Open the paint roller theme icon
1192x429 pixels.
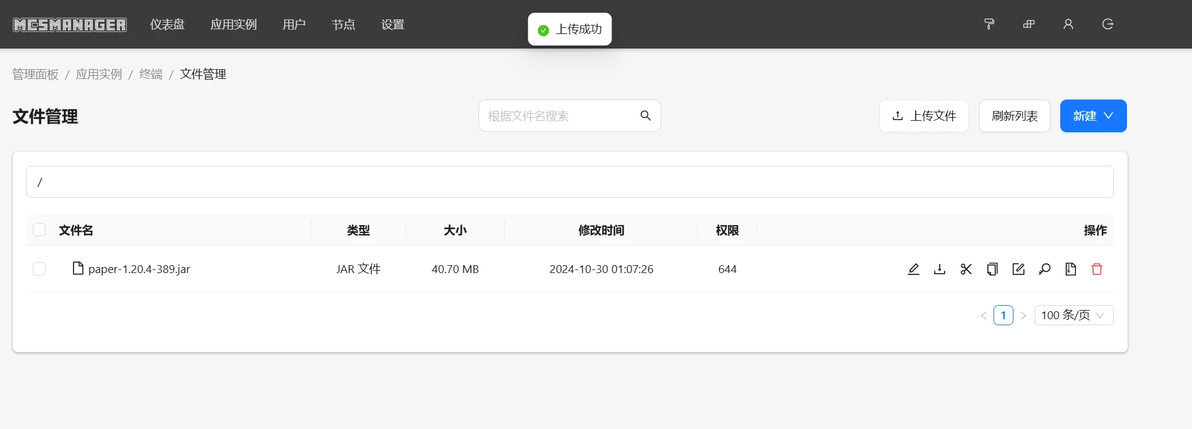pyautogui.click(x=989, y=24)
